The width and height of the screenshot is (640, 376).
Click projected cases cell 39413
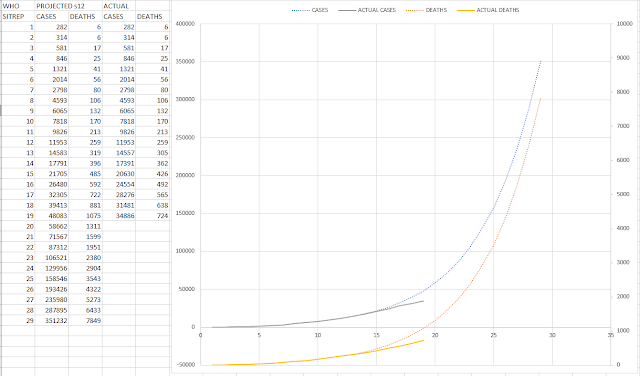[x=52, y=205]
